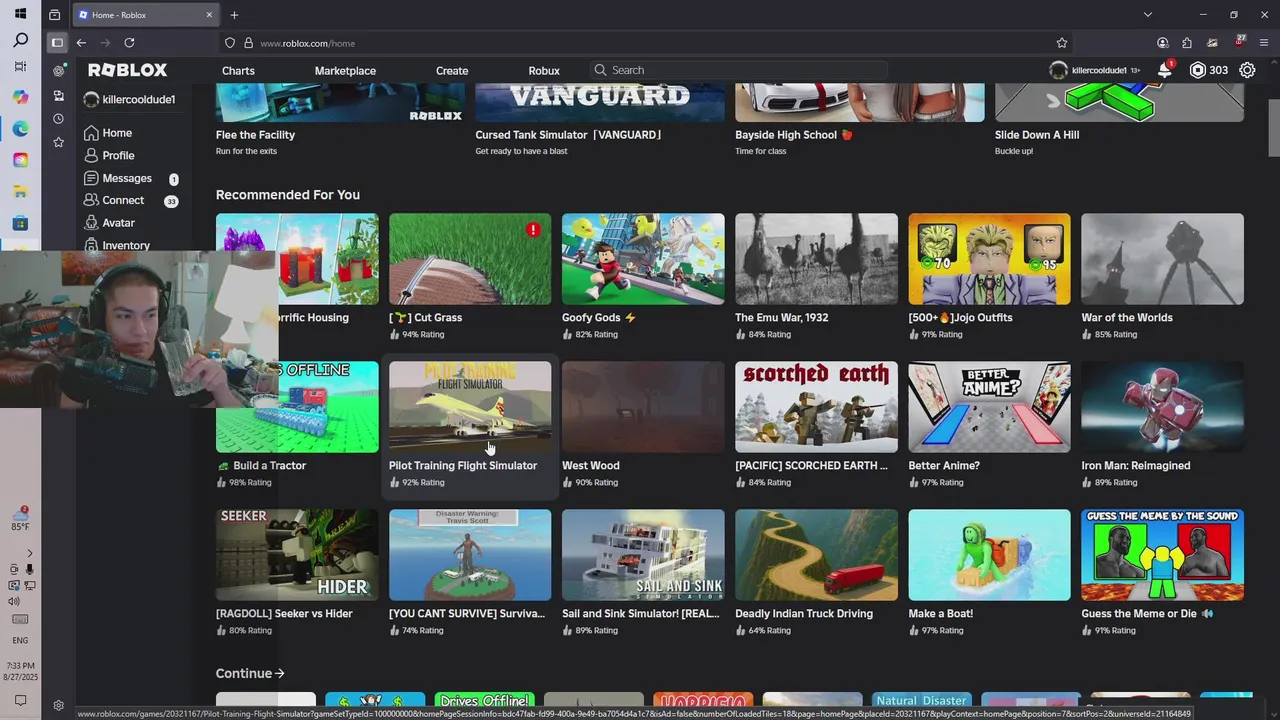Open the Roblox settings gear
1280x720 pixels.
(1247, 70)
